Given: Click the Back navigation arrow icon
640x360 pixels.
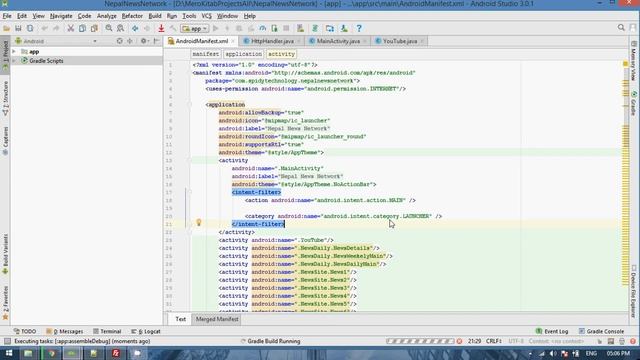Looking at the screenshot, I should click(x=135, y=28).
